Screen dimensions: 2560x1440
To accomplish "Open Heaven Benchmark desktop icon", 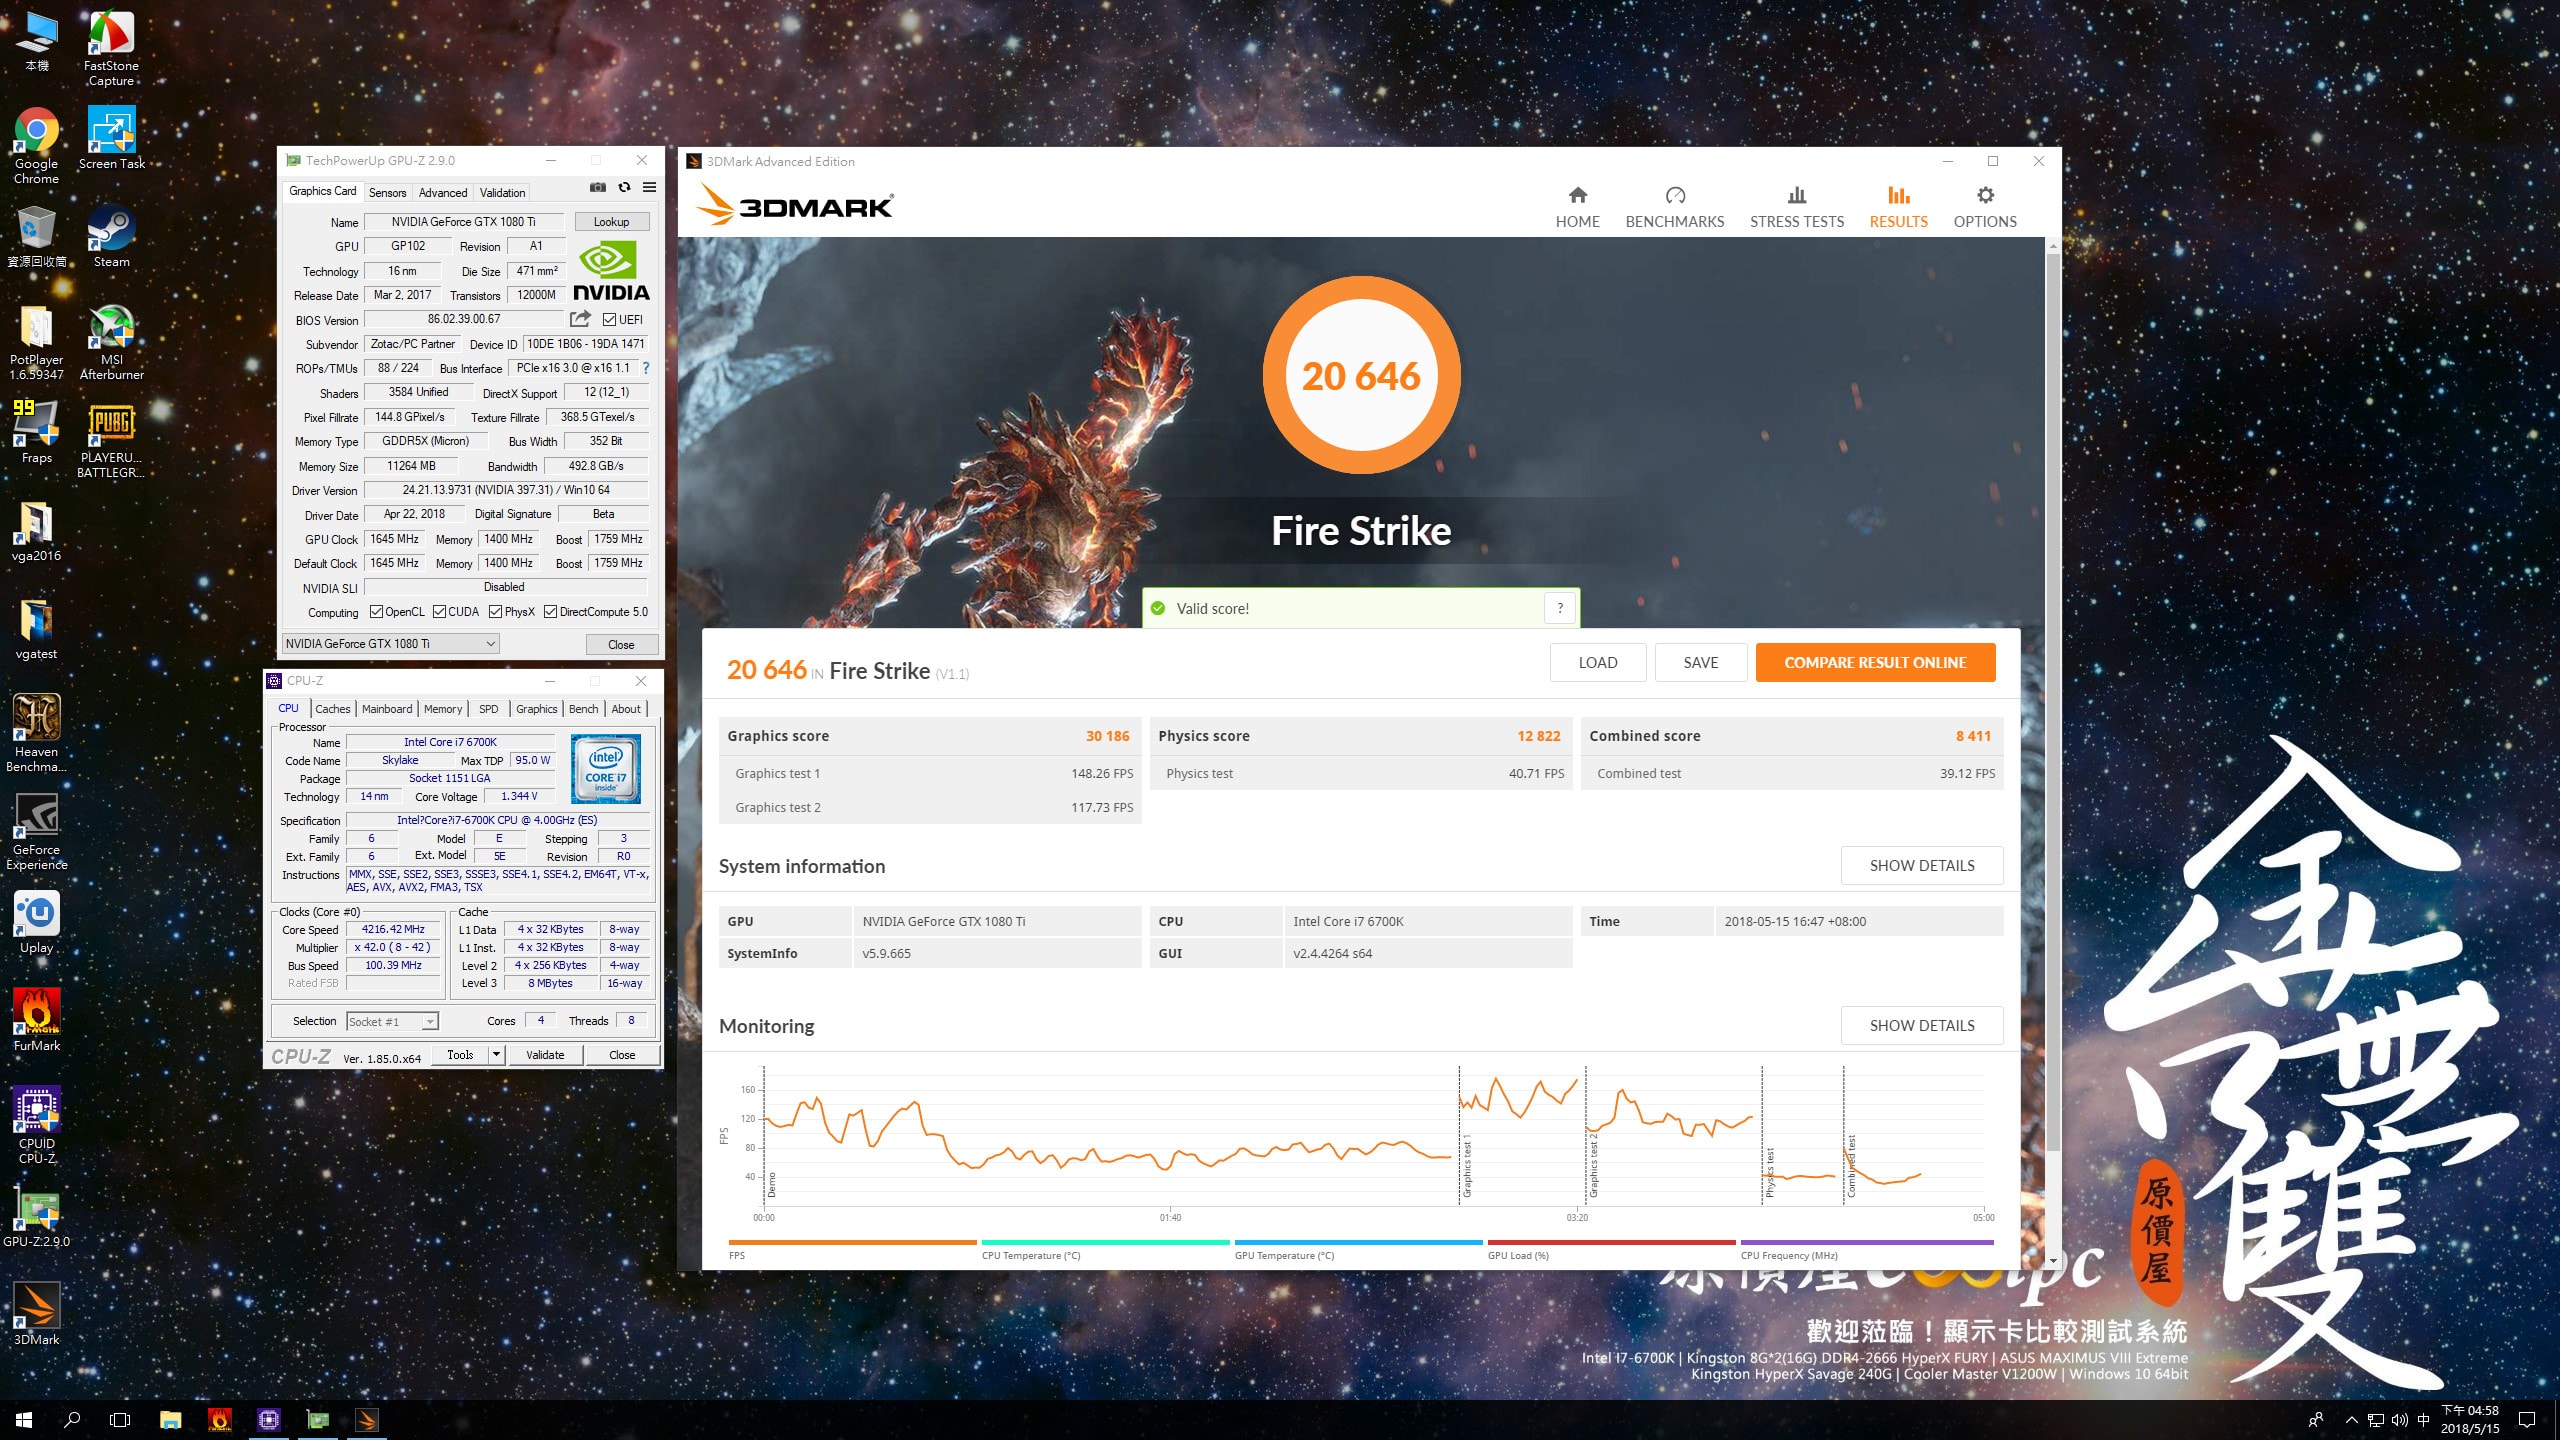I will [36, 734].
